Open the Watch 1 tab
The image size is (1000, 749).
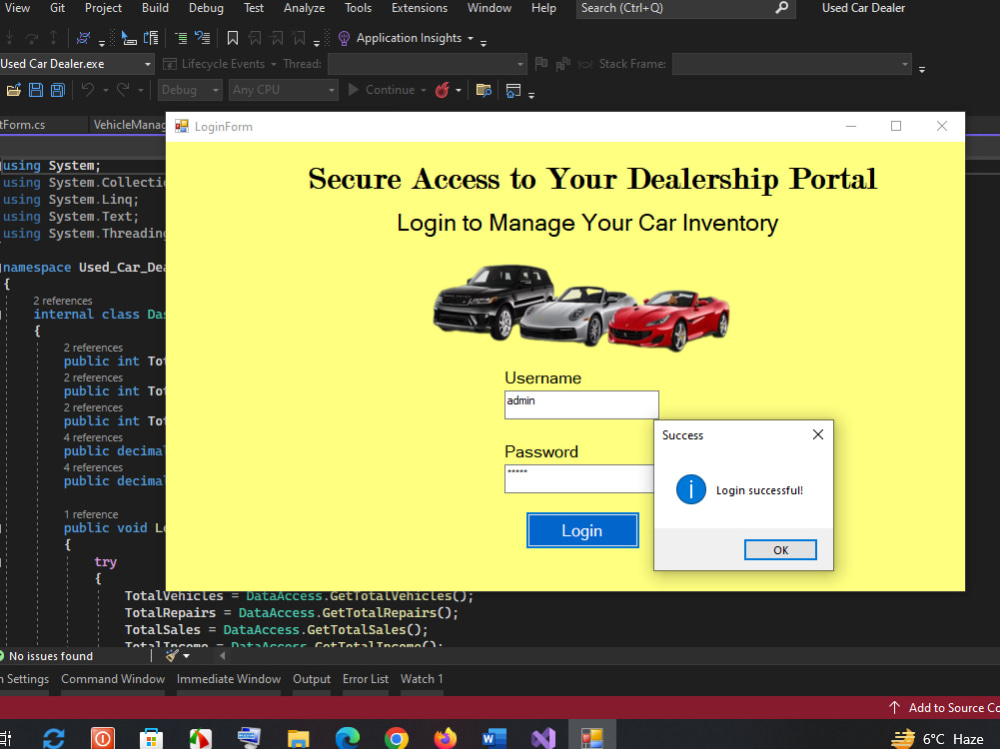pyautogui.click(x=422, y=679)
